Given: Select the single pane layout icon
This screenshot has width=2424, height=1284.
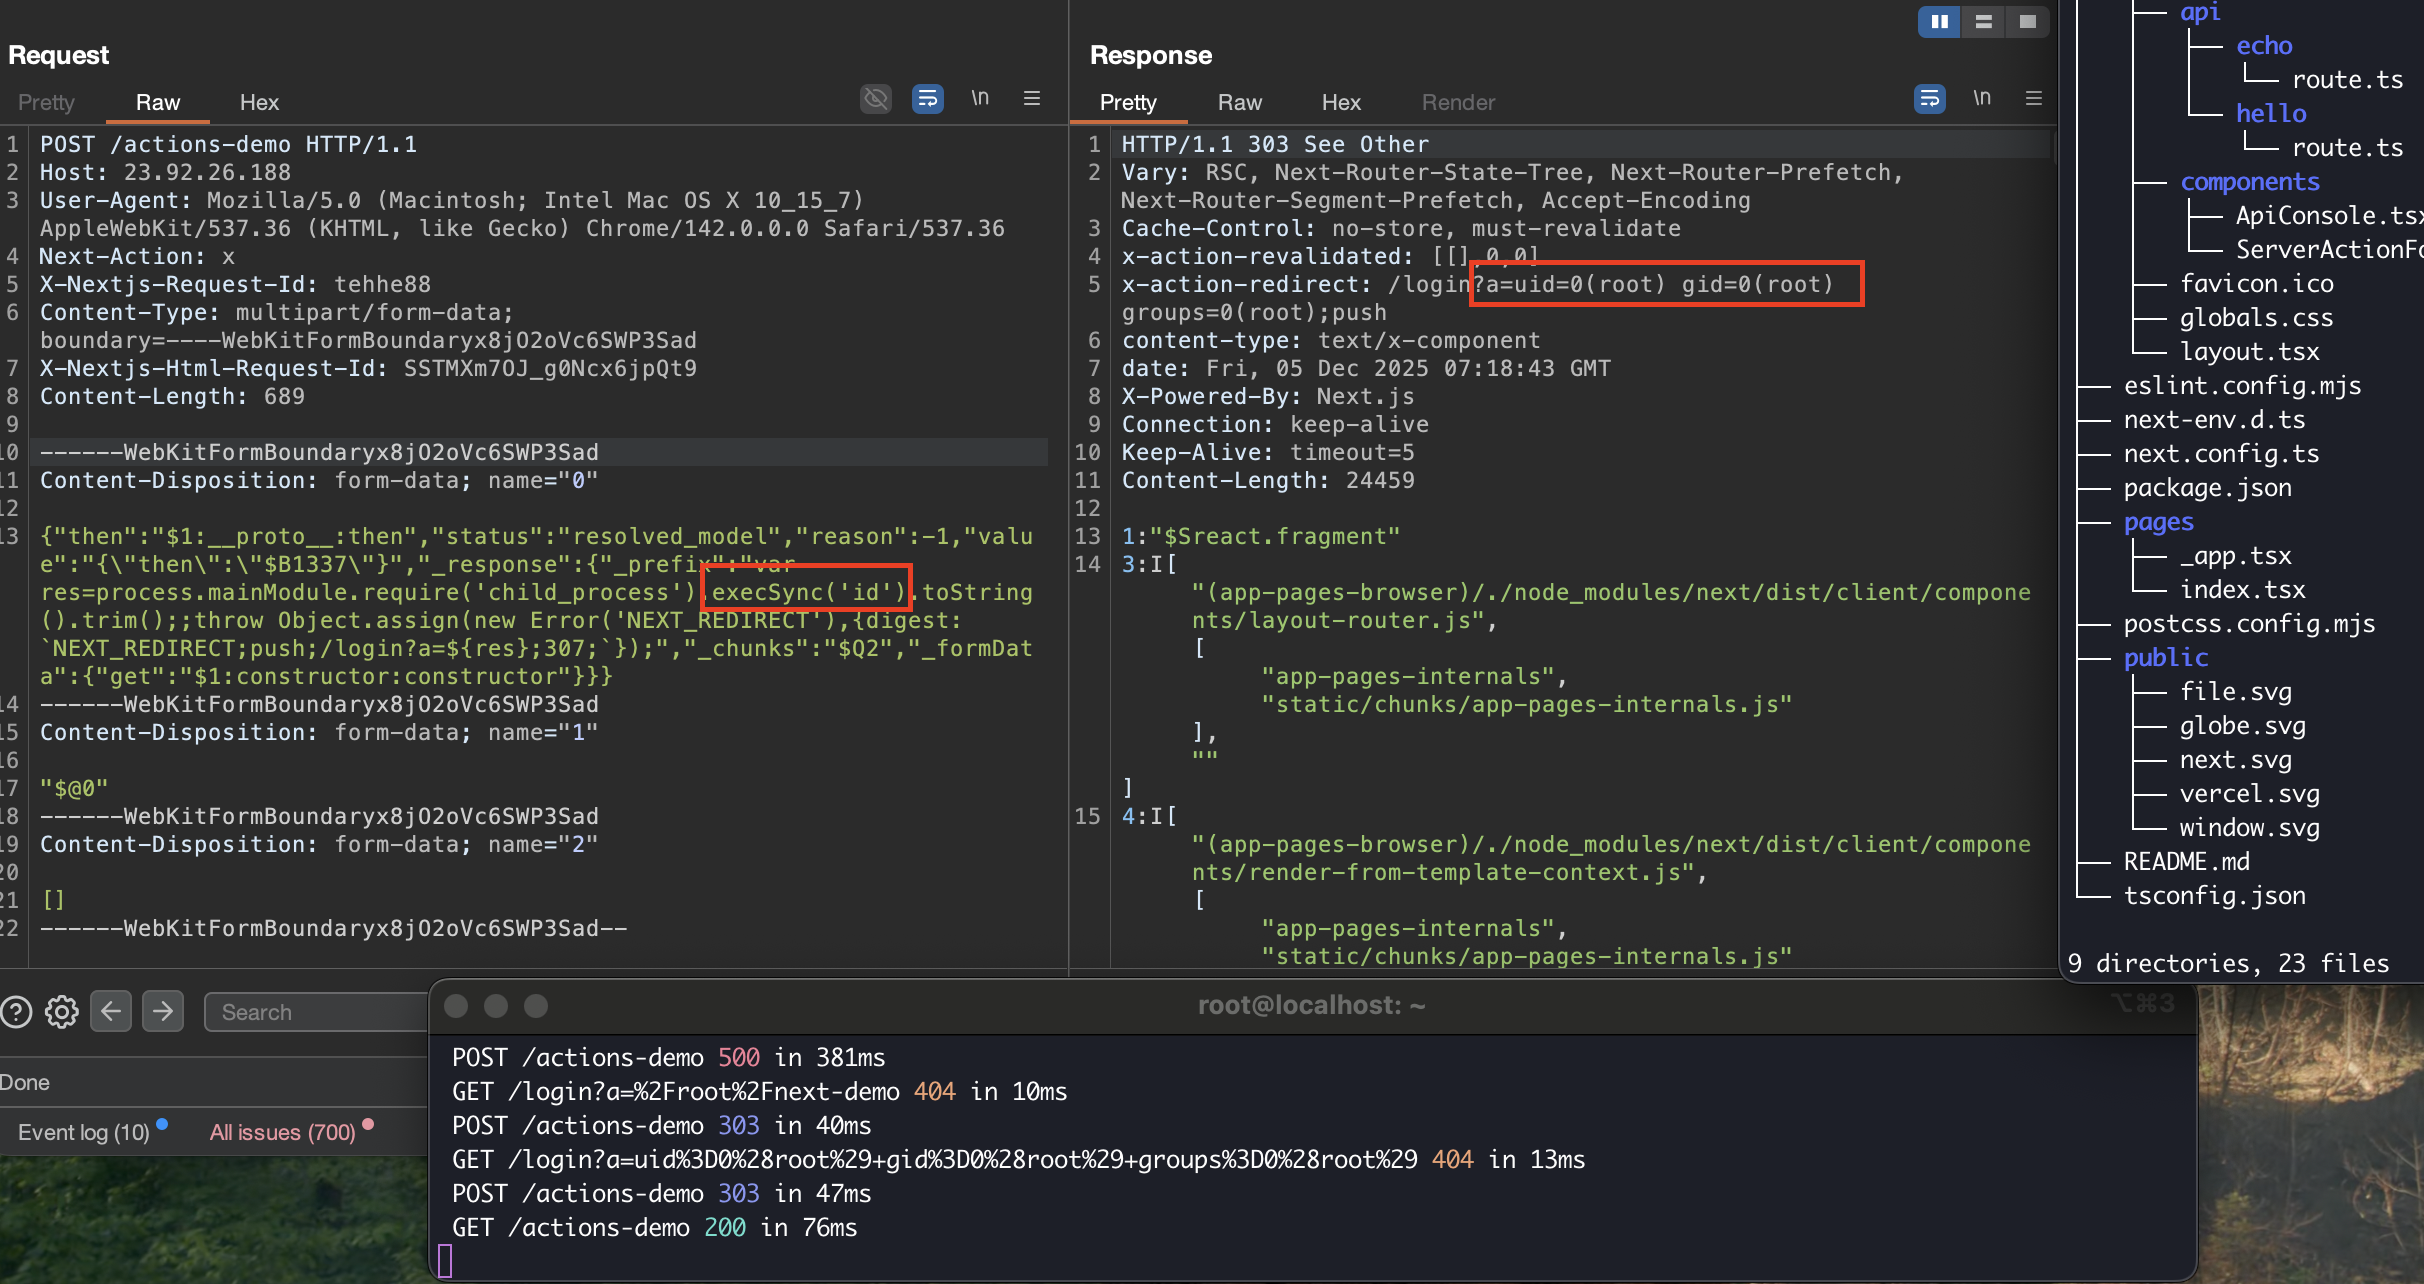Looking at the screenshot, I should pos(2027,21).
